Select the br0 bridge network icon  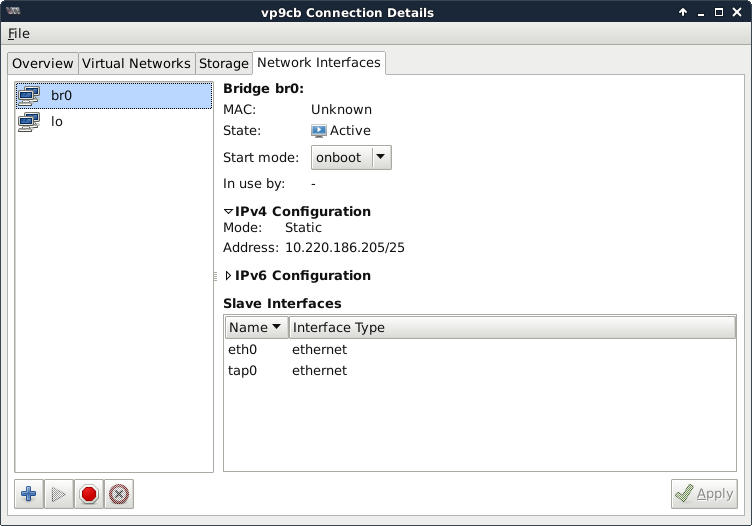[29, 96]
